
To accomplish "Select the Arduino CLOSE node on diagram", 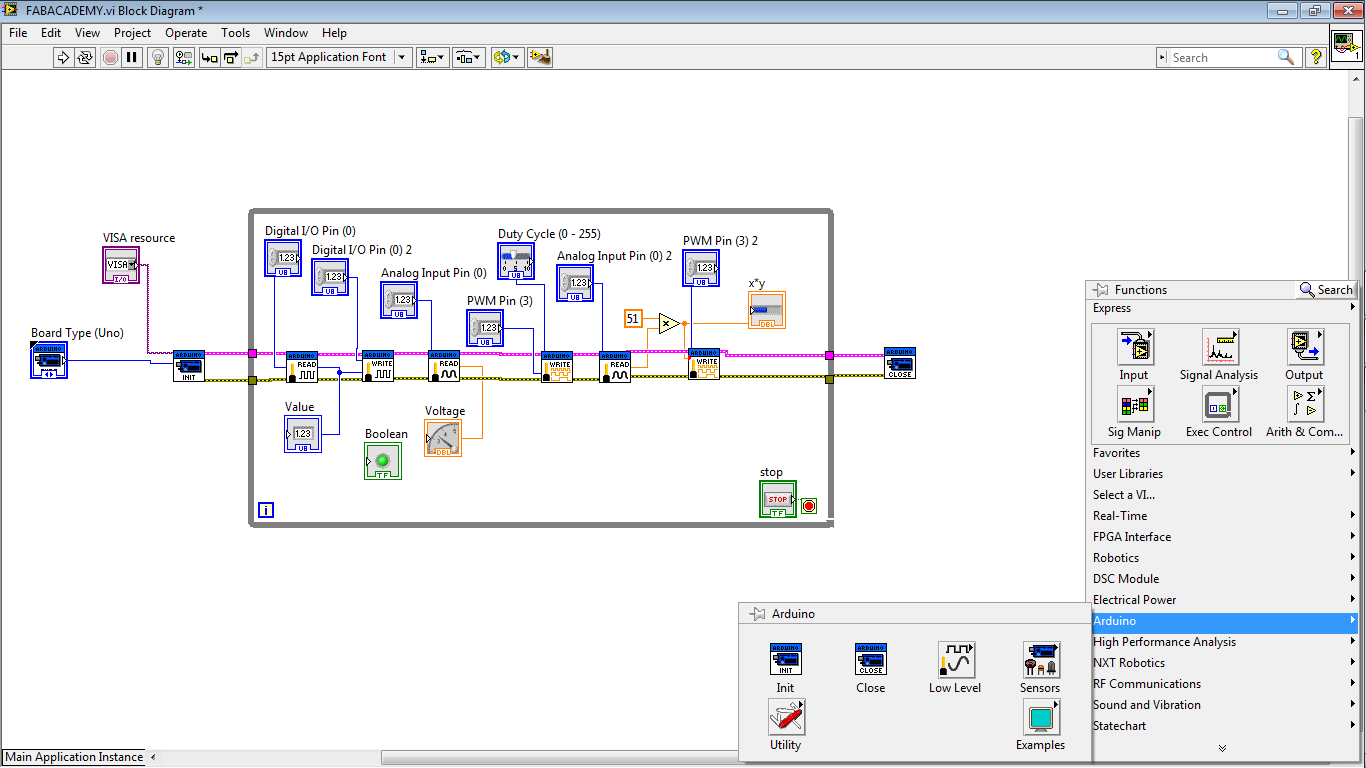I will 900,363.
